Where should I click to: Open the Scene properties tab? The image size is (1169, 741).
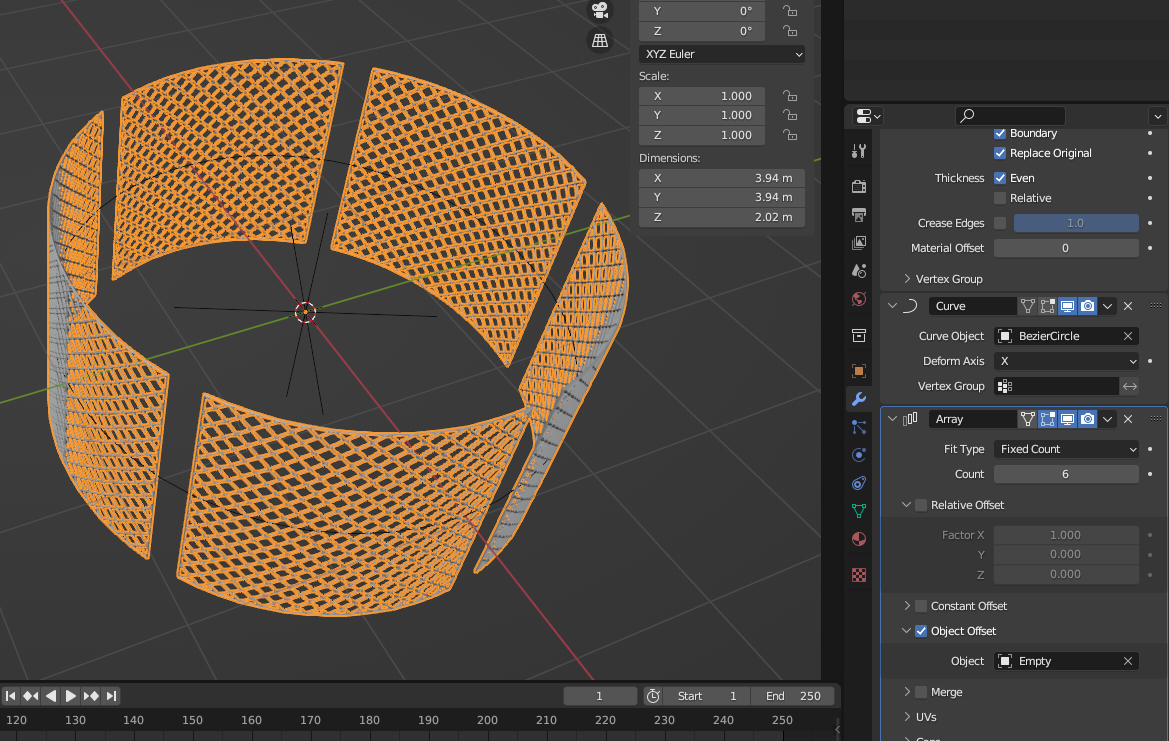pyautogui.click(x=859, y=271)
